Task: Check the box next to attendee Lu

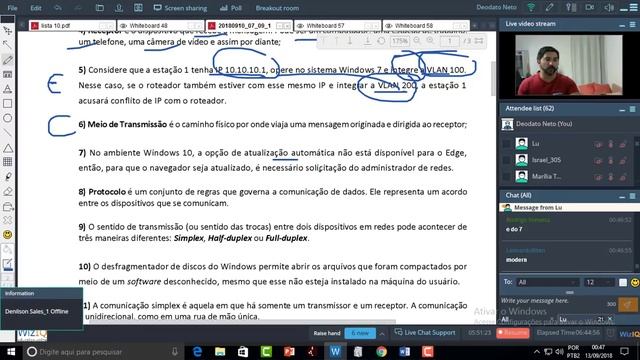Action: 507,144
